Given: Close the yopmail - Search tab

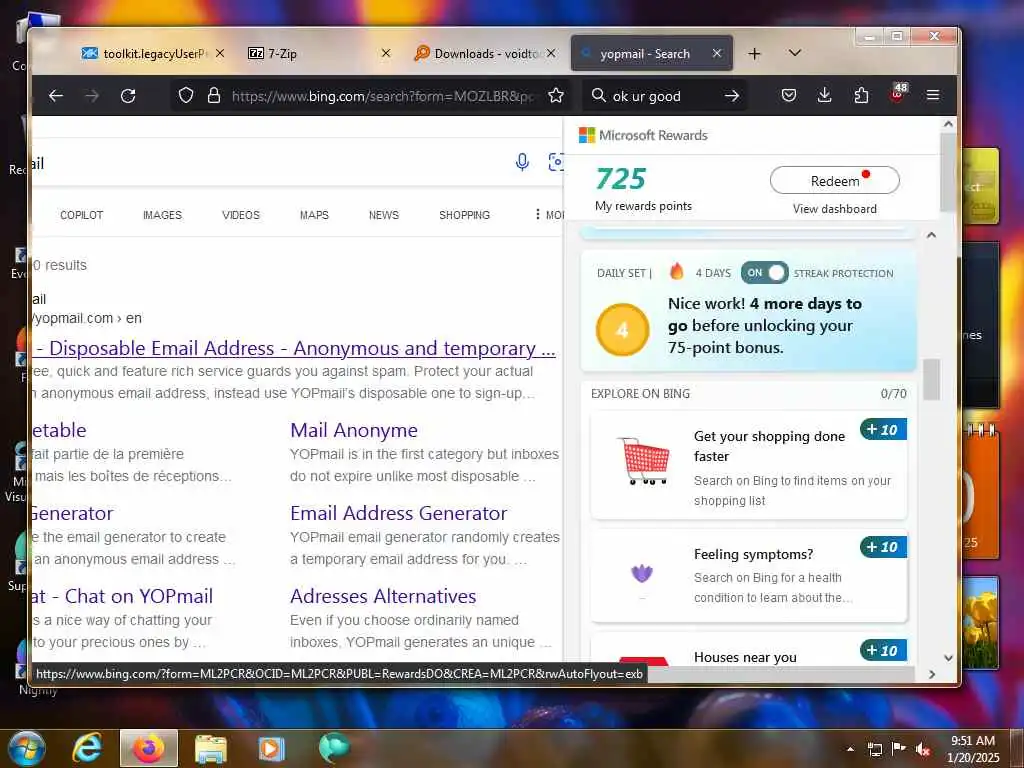Looking at the screenshot, I should point(716,54).
